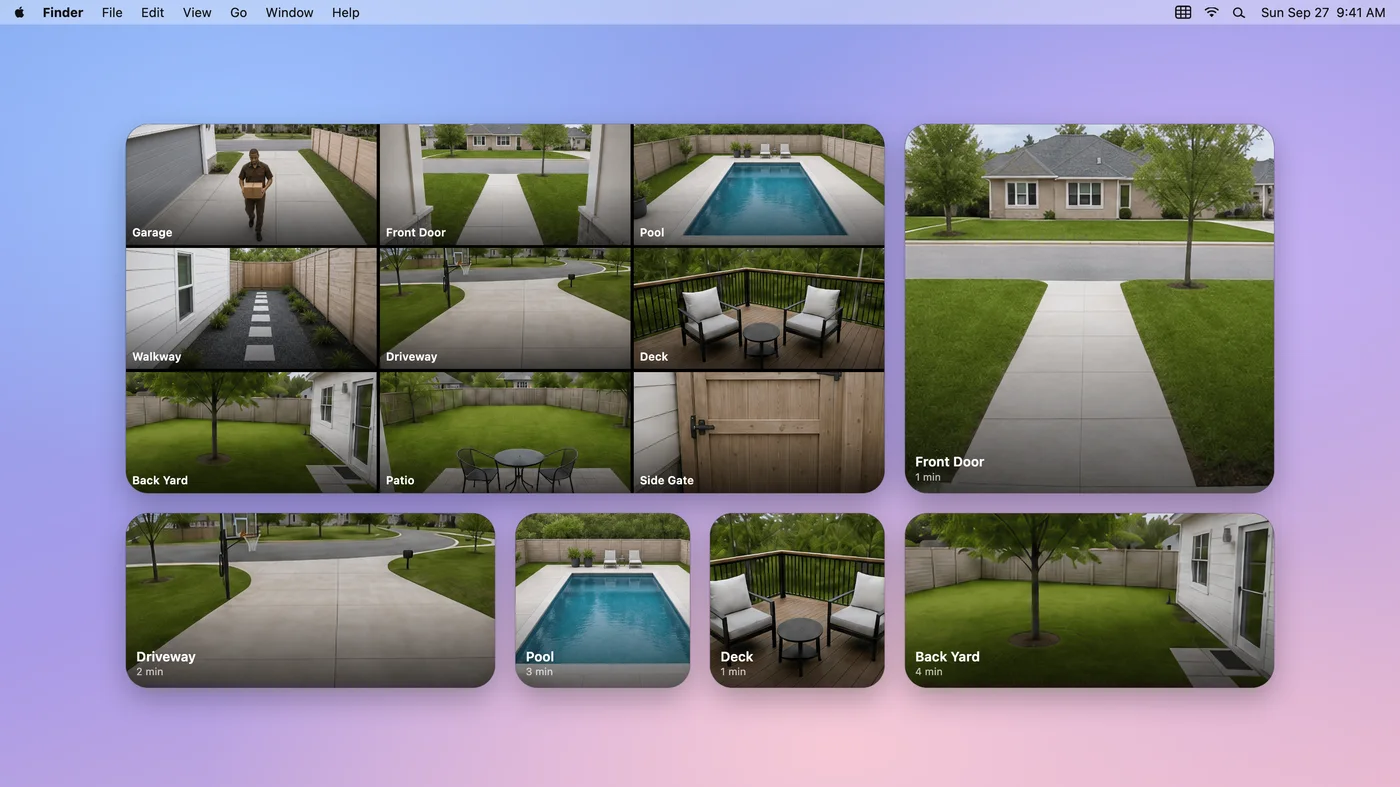Click the date and time in menu bar
1400x787 pixels.
[x=1323, y=12]
